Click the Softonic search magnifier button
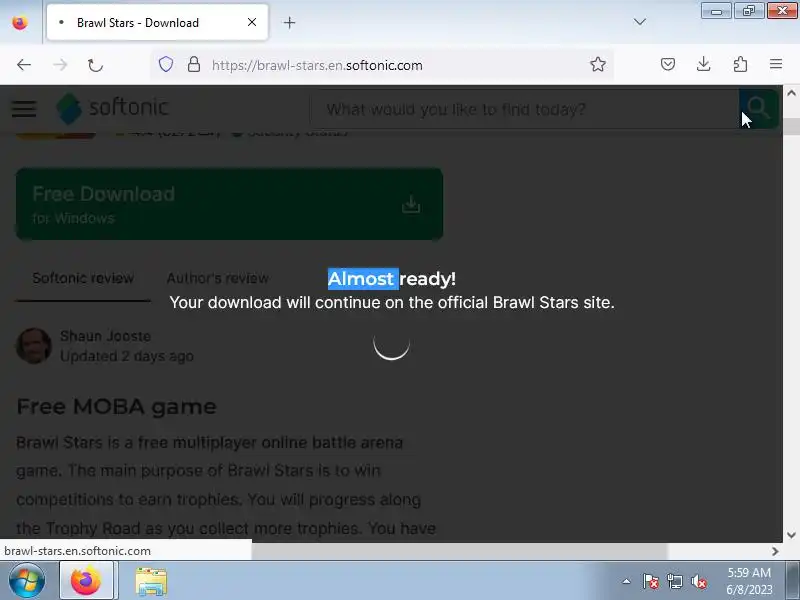Screen dimensions: 800x600 [x=758, y=108]
